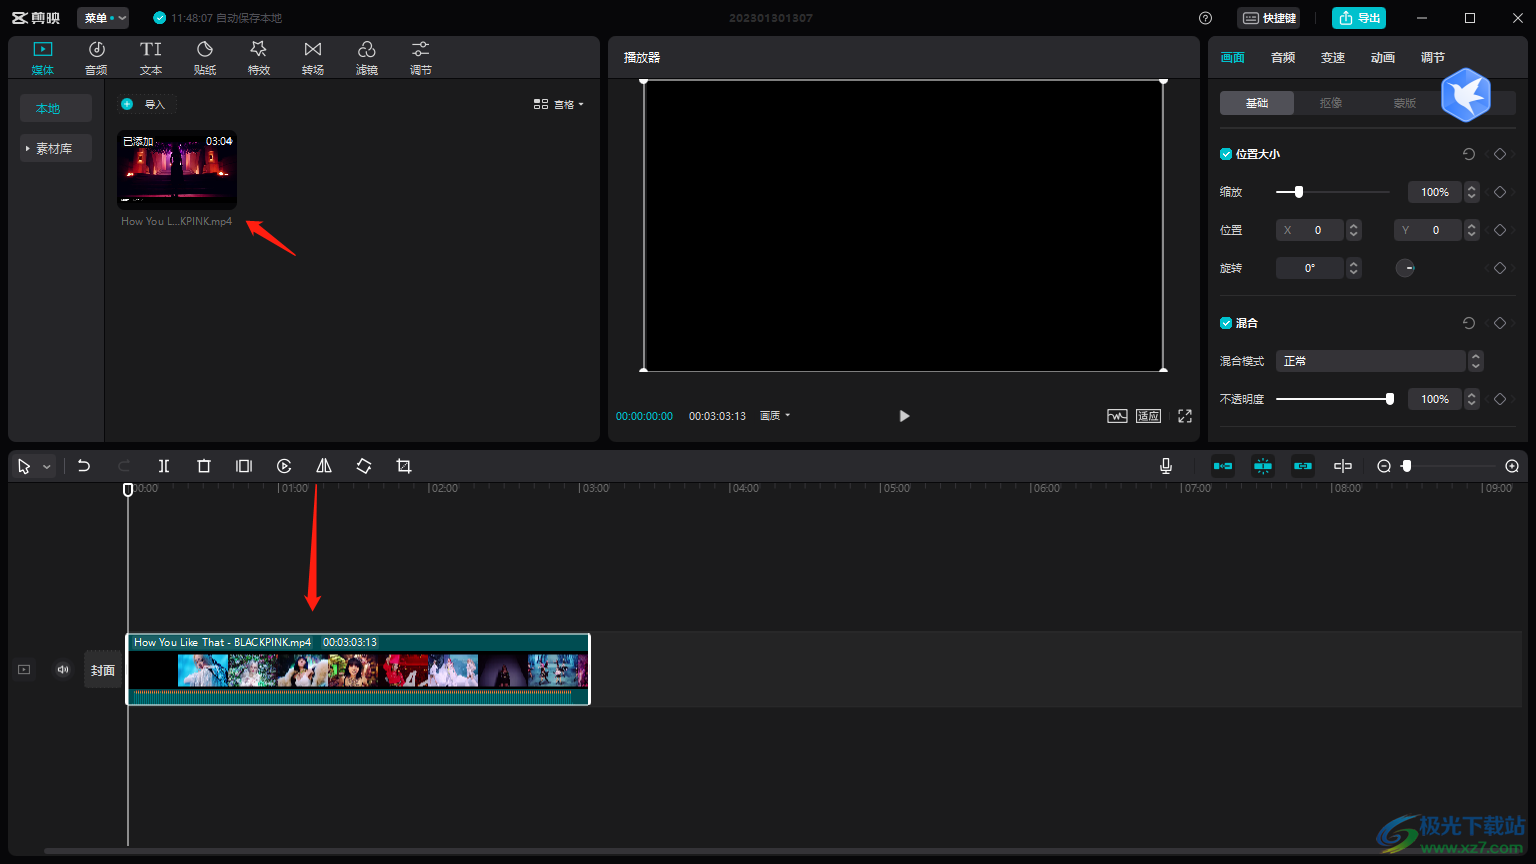Open the 转场 transitions tab
The height and width of the screenshot is (864, 1536).
pos(313,58)
